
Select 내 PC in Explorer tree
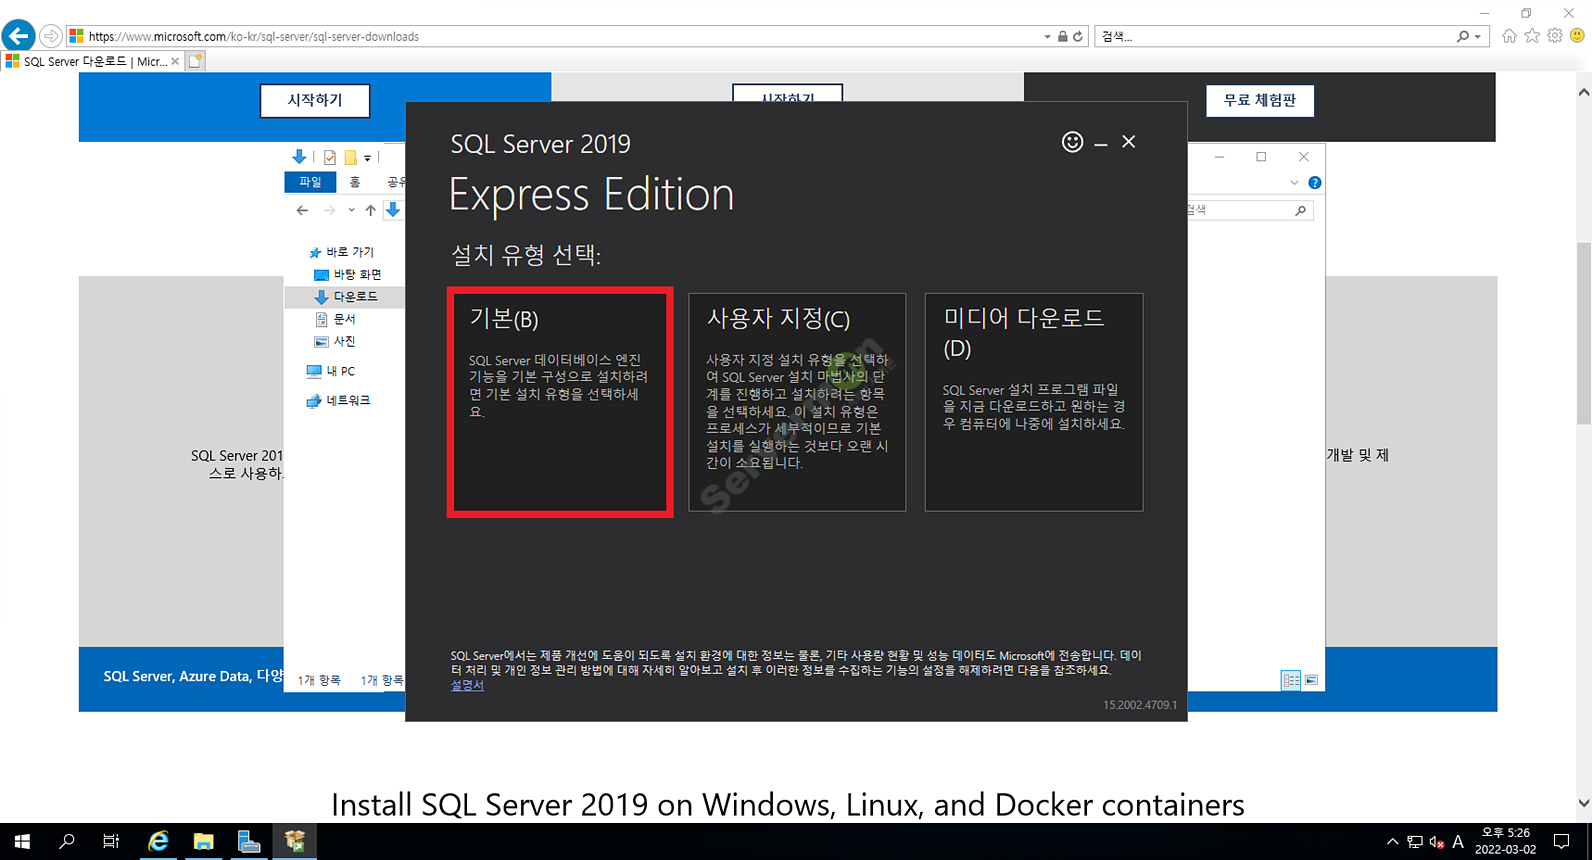point(331,371)
